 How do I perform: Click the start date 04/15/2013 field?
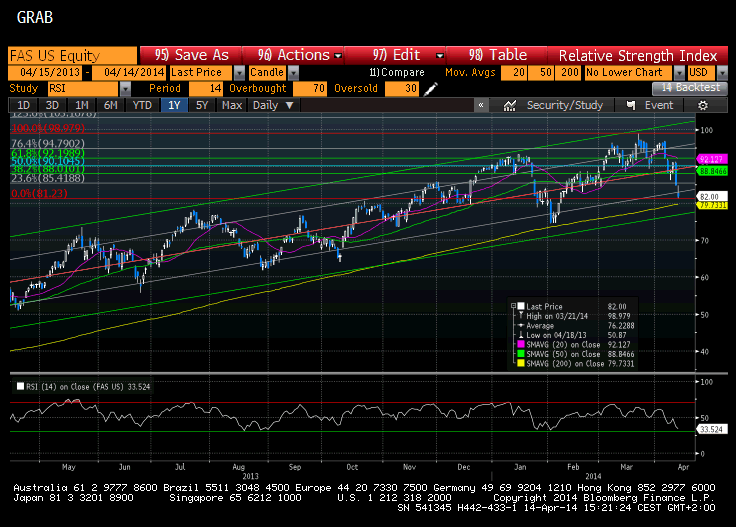(x=45, y=73)
